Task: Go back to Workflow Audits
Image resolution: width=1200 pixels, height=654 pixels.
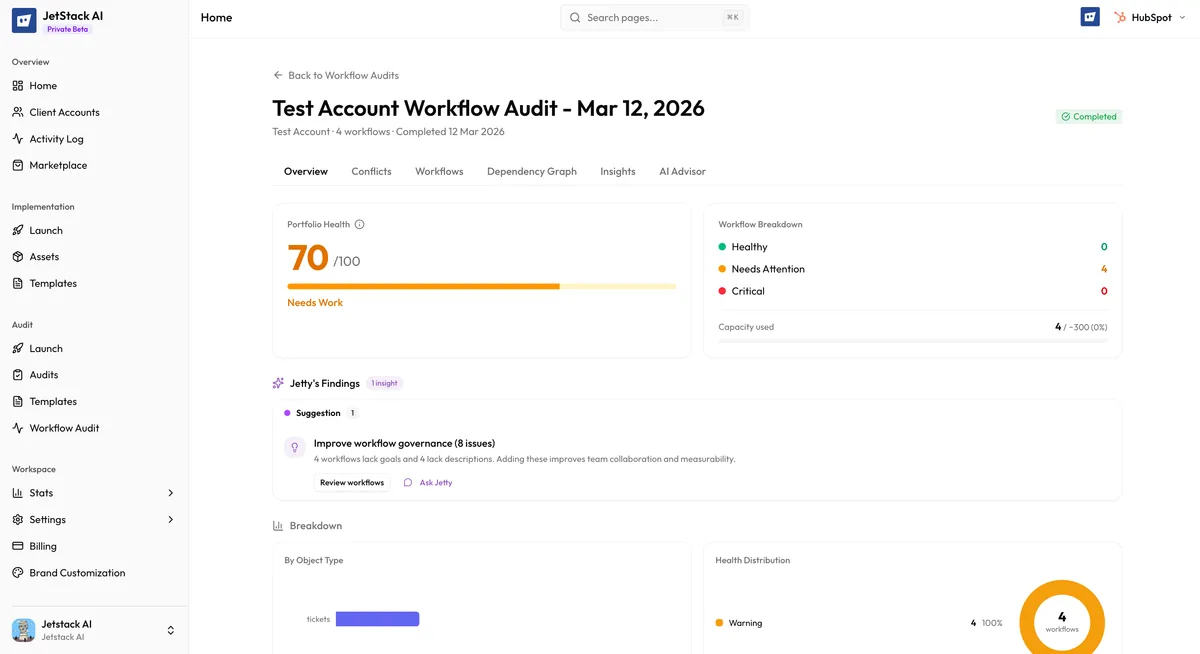Action: tap(335, 74)
